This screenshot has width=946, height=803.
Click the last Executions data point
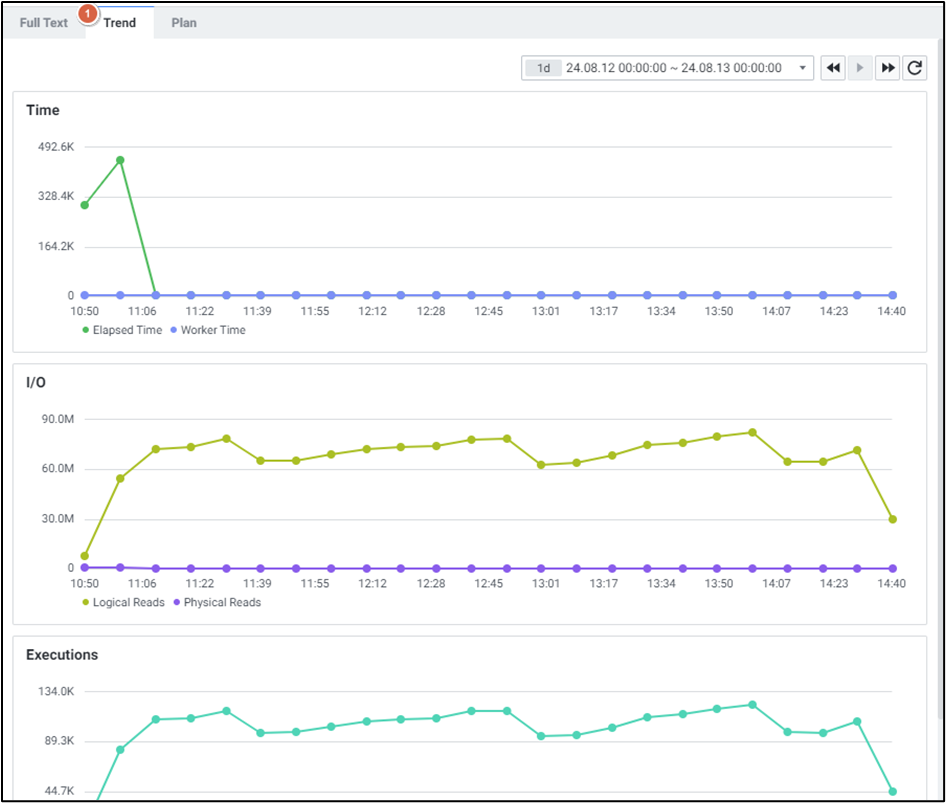click(x=892, y=791)
